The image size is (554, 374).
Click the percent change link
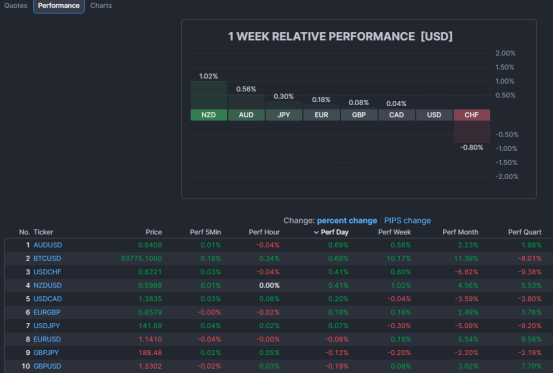(347, 221)
